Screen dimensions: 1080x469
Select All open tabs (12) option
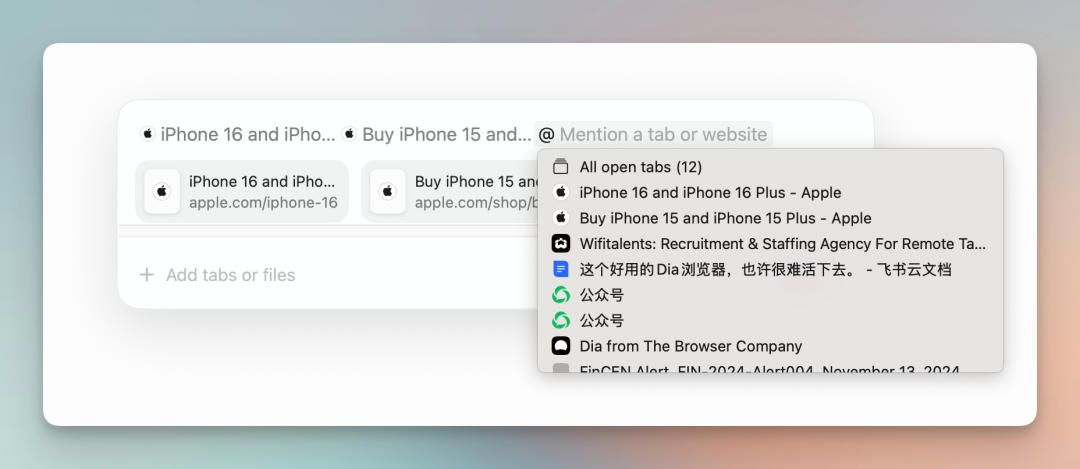pyautogui.click(x=770, y=167)
